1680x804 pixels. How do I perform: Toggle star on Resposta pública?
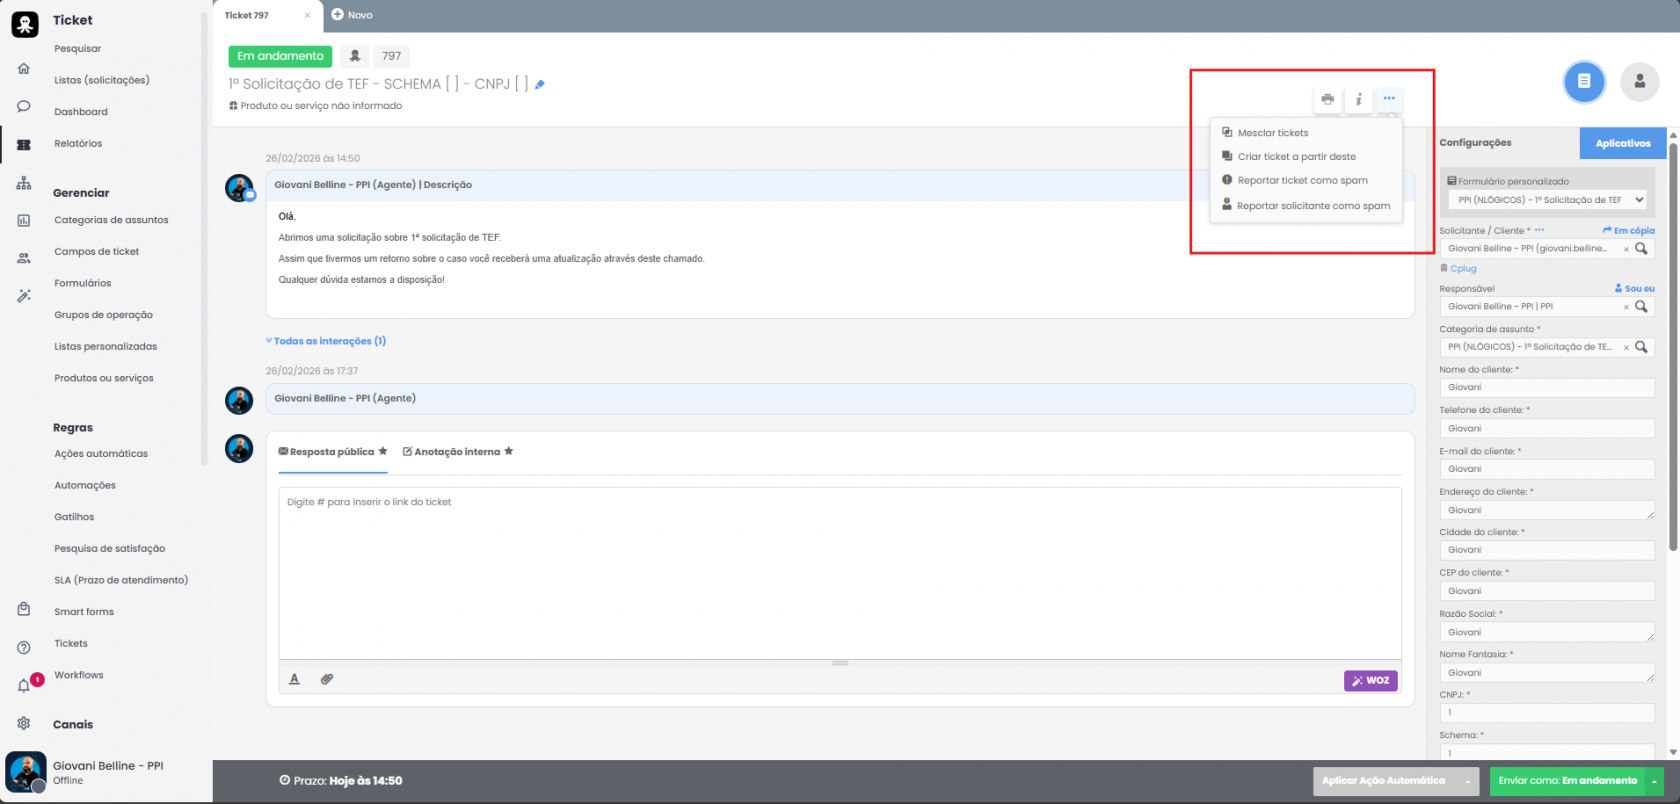(383, 451)
